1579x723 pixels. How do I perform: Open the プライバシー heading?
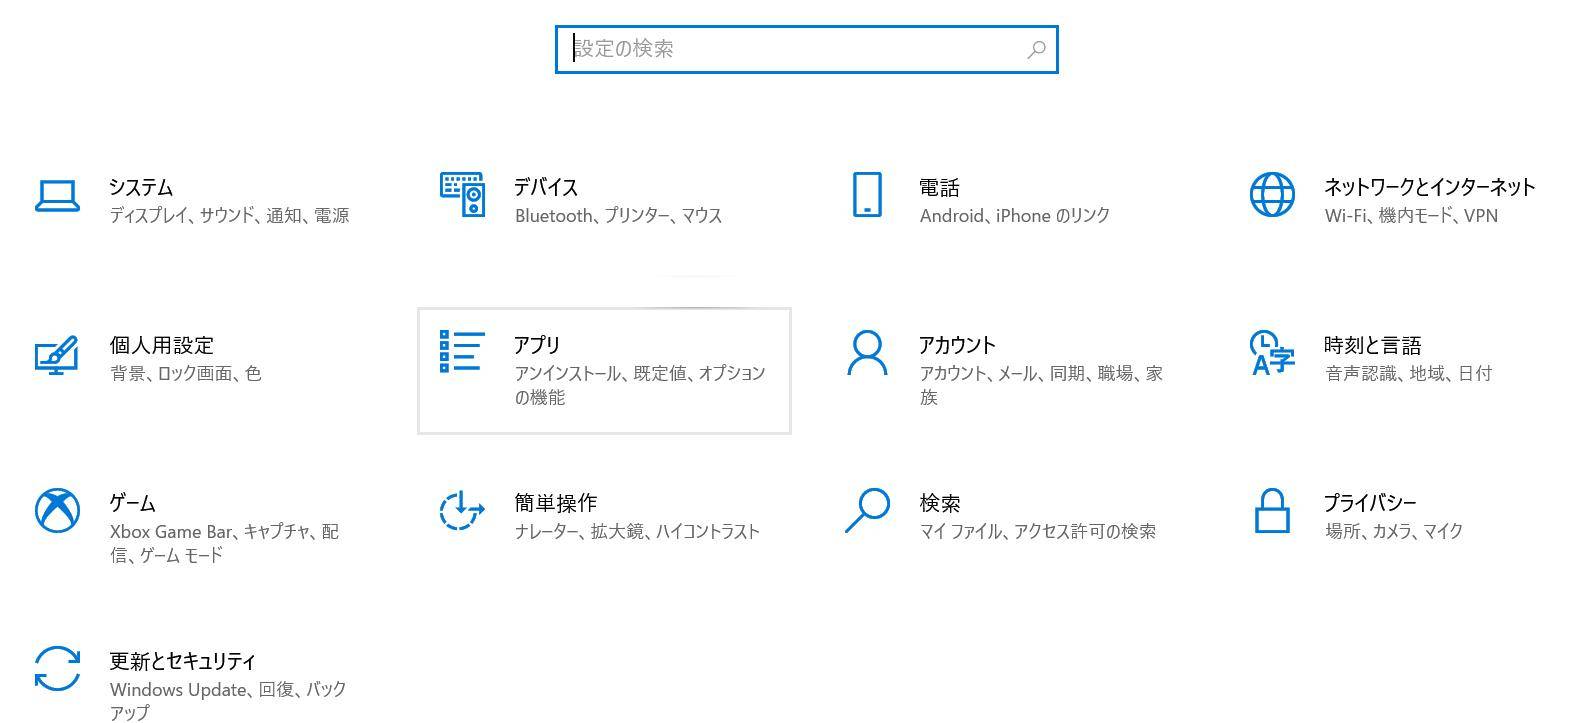(1370, 503)
